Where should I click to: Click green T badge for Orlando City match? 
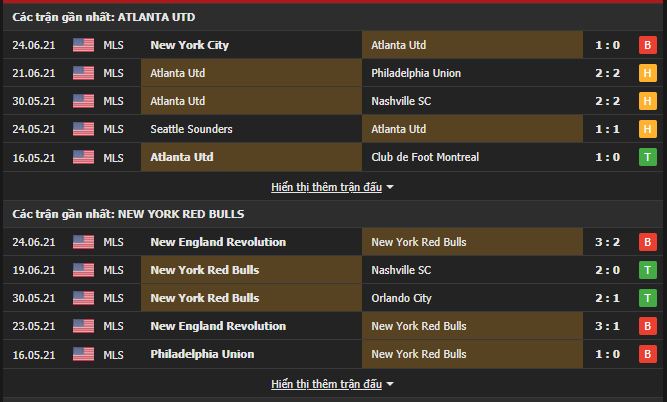tap(647, 298)
